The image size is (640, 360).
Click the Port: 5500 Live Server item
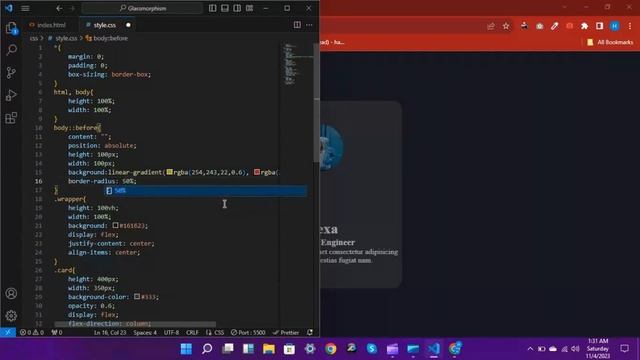(x=248, y=332)
